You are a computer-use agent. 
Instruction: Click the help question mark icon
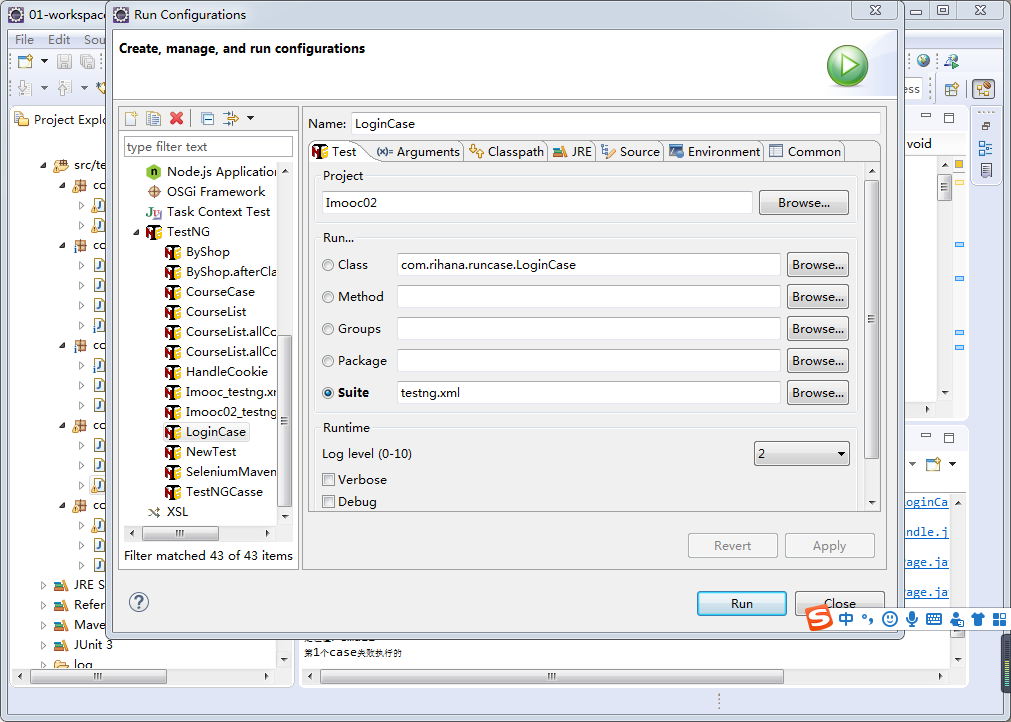[139, 602]
